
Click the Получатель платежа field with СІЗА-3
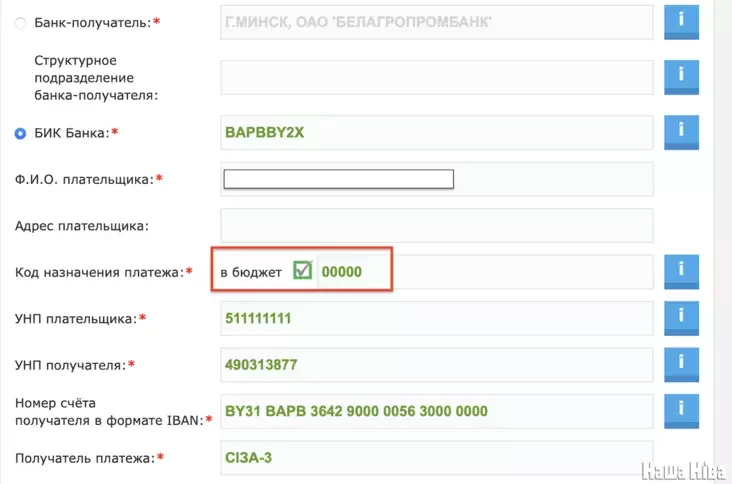[436, 458]
